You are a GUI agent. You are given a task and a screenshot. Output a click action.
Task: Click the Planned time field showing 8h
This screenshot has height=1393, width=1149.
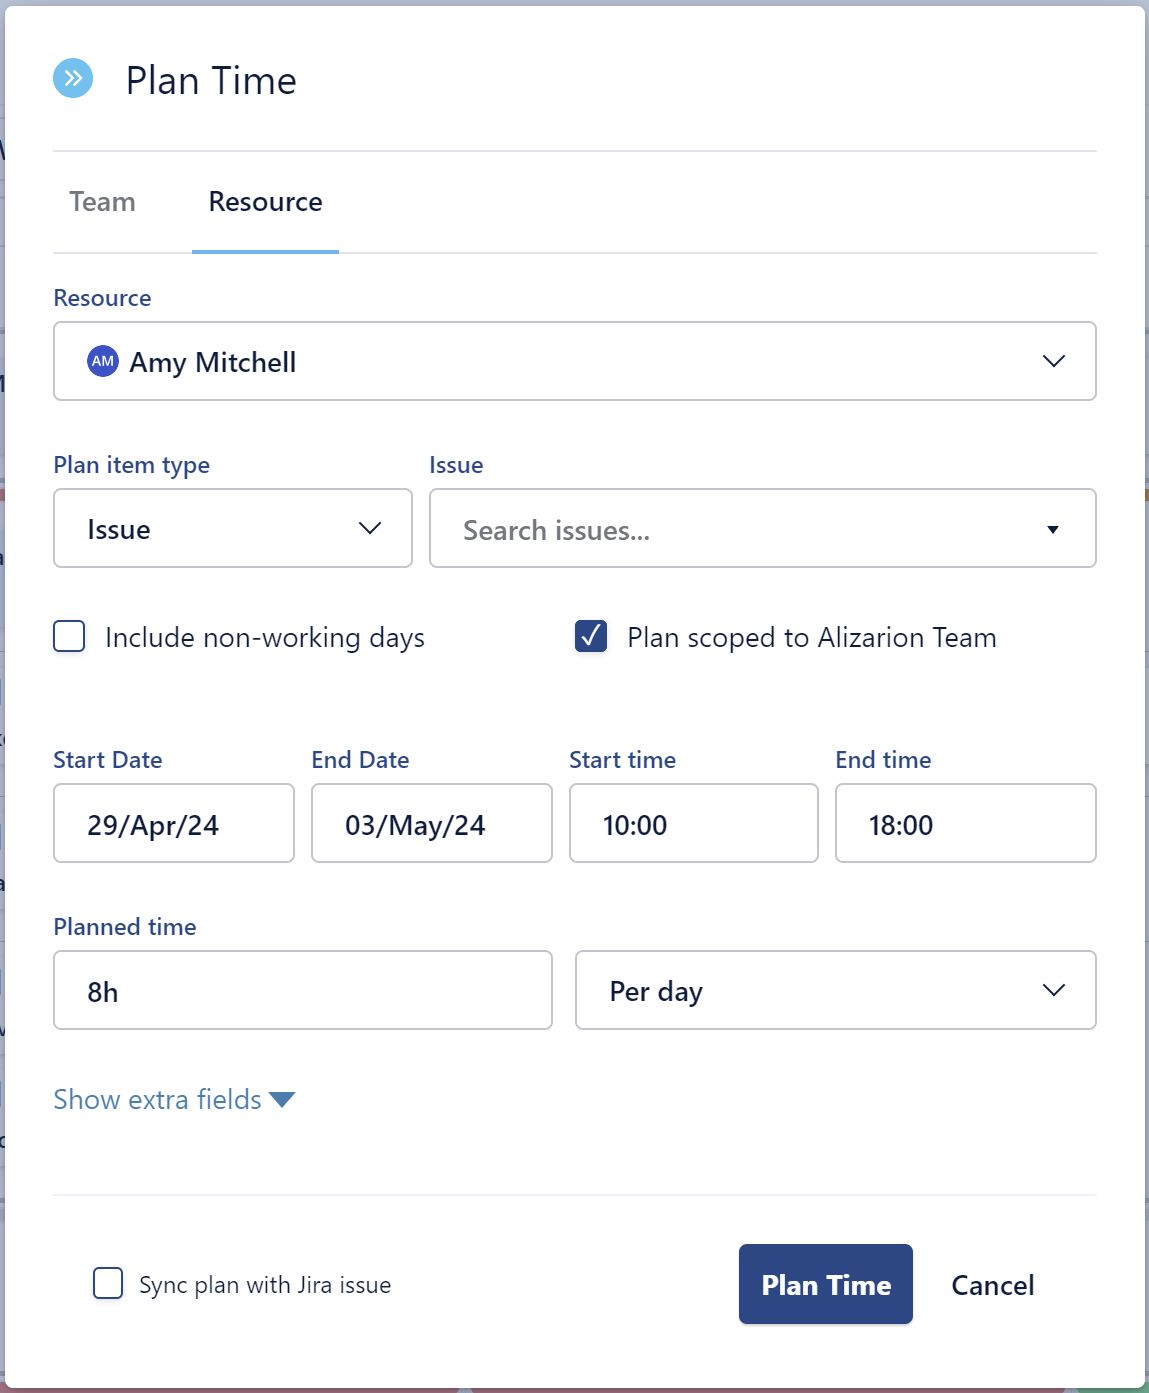point(302,990)
